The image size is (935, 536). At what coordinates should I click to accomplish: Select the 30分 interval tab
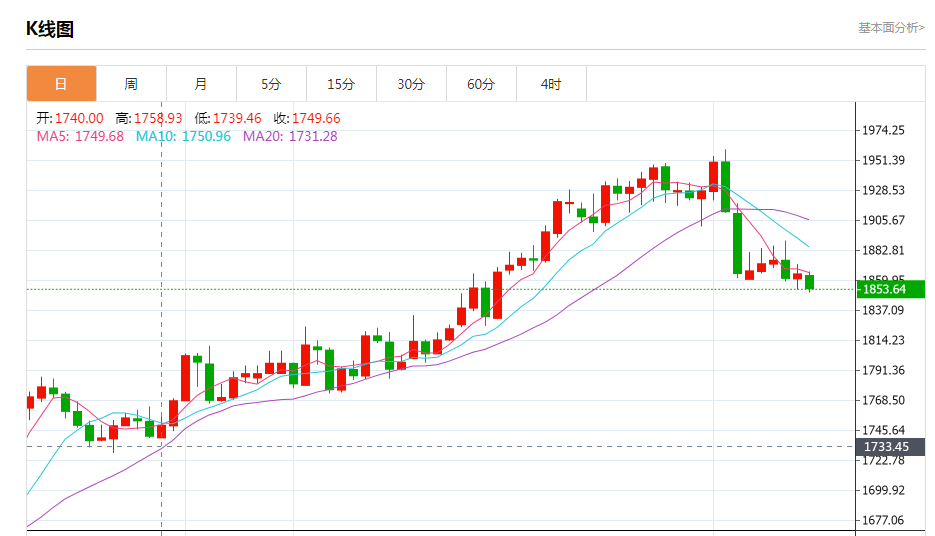click(411, 84)
